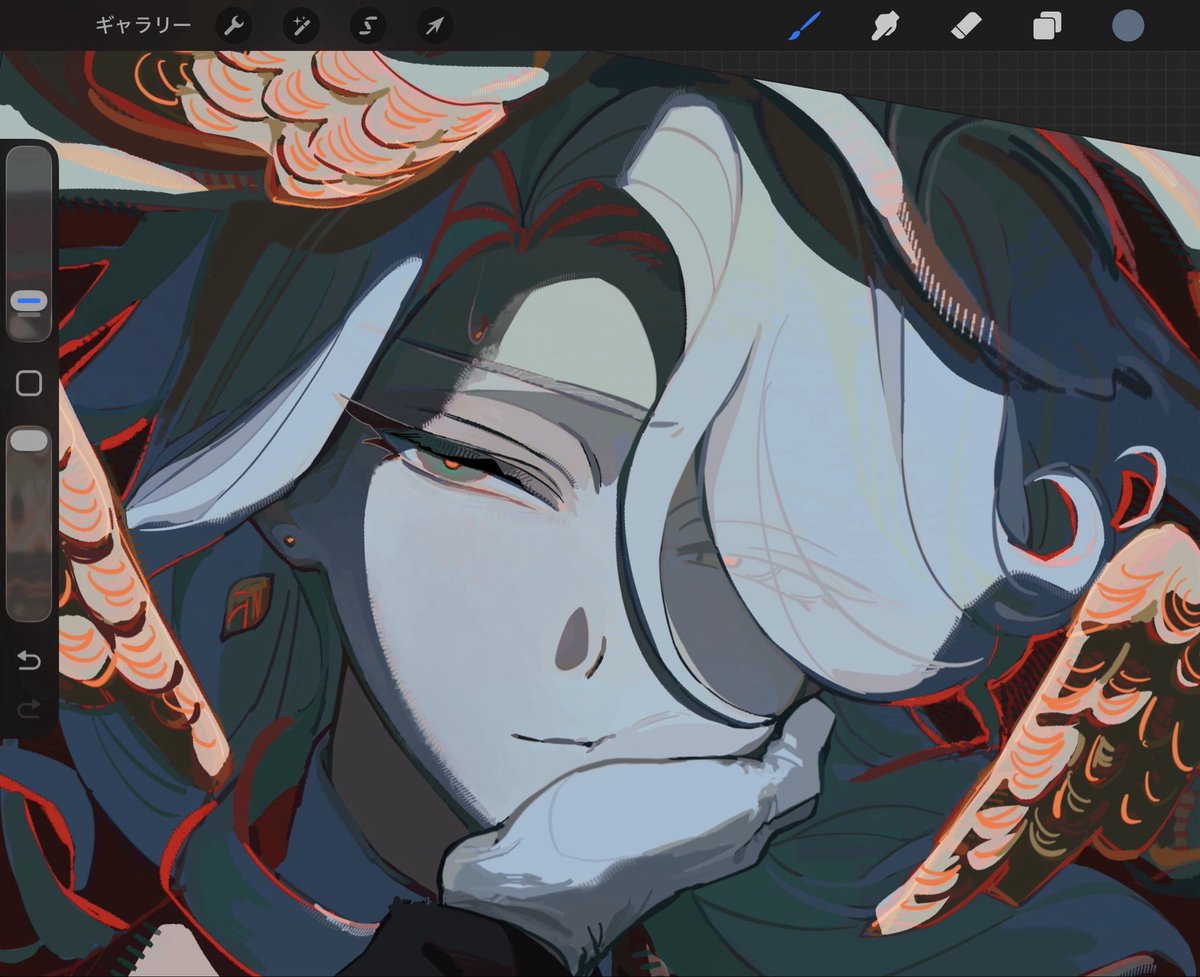Undo the last stroke with sidebar arrow

29,660
